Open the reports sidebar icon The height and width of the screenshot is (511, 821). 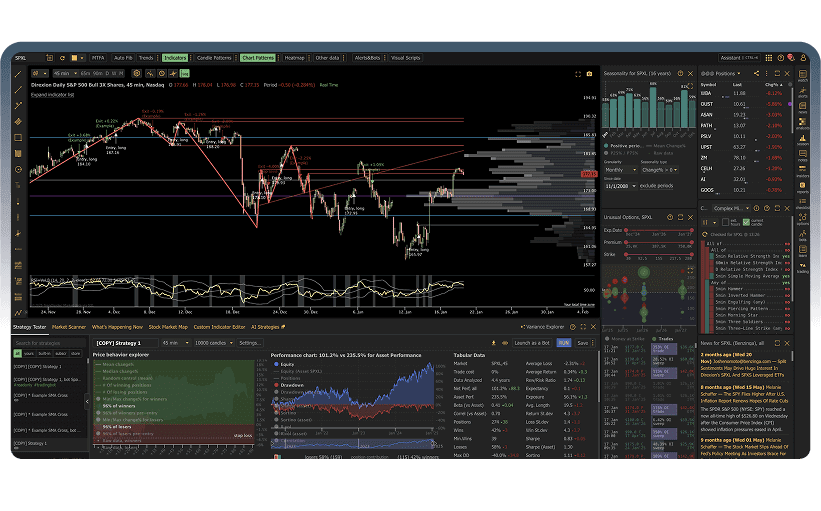(803, 187)
